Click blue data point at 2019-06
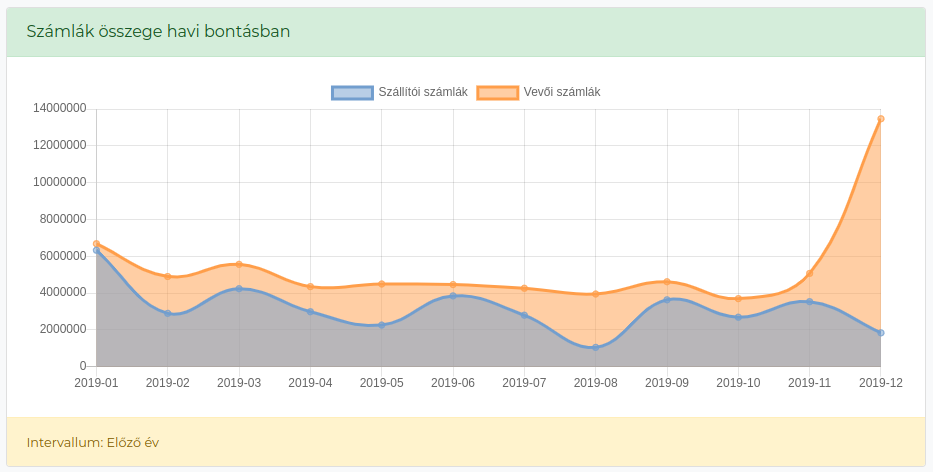 coord(453,296)
